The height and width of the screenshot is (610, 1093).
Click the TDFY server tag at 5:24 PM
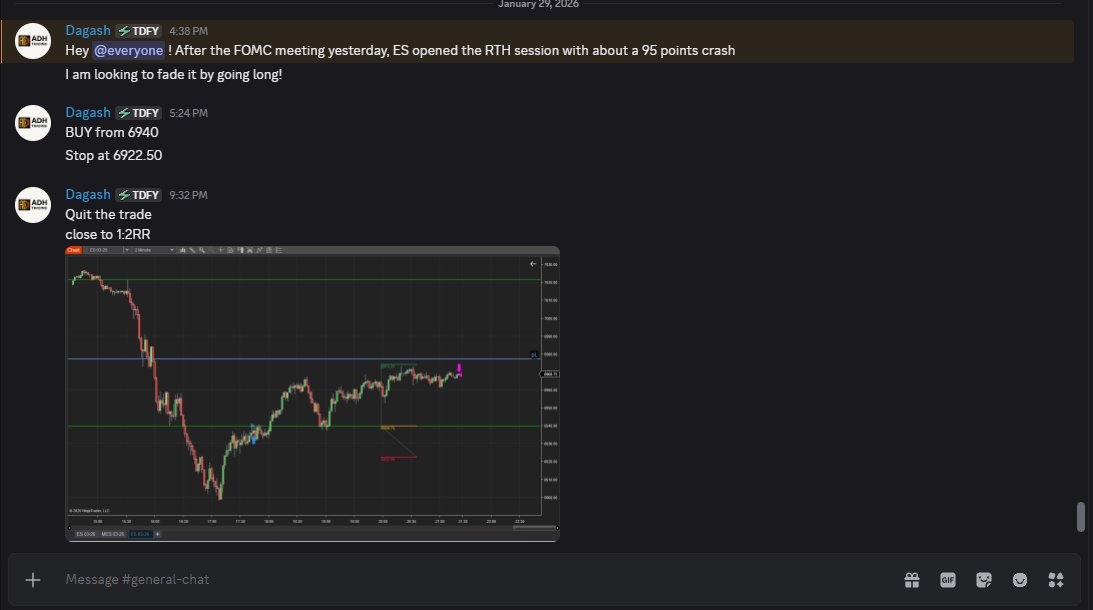click(x=139, y=113)
